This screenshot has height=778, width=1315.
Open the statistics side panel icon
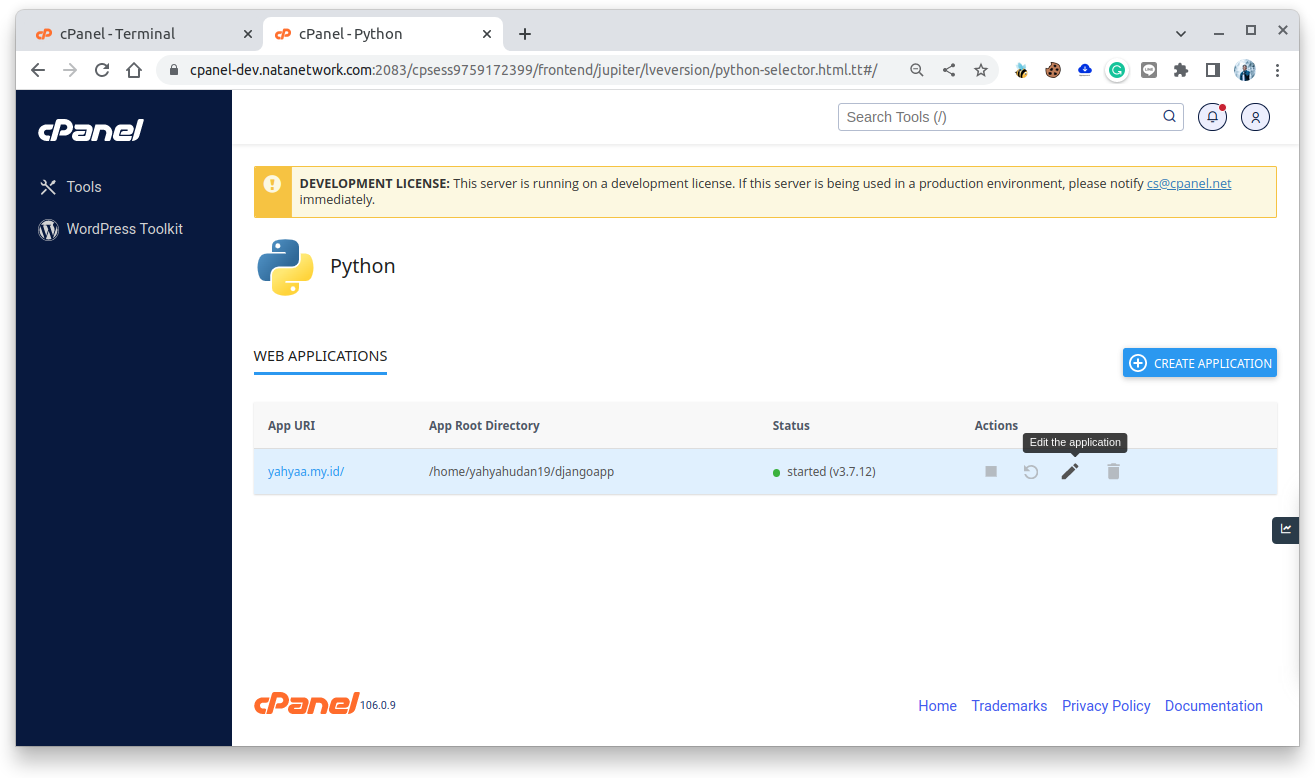pyautogui.click(x=1285, y=530)
